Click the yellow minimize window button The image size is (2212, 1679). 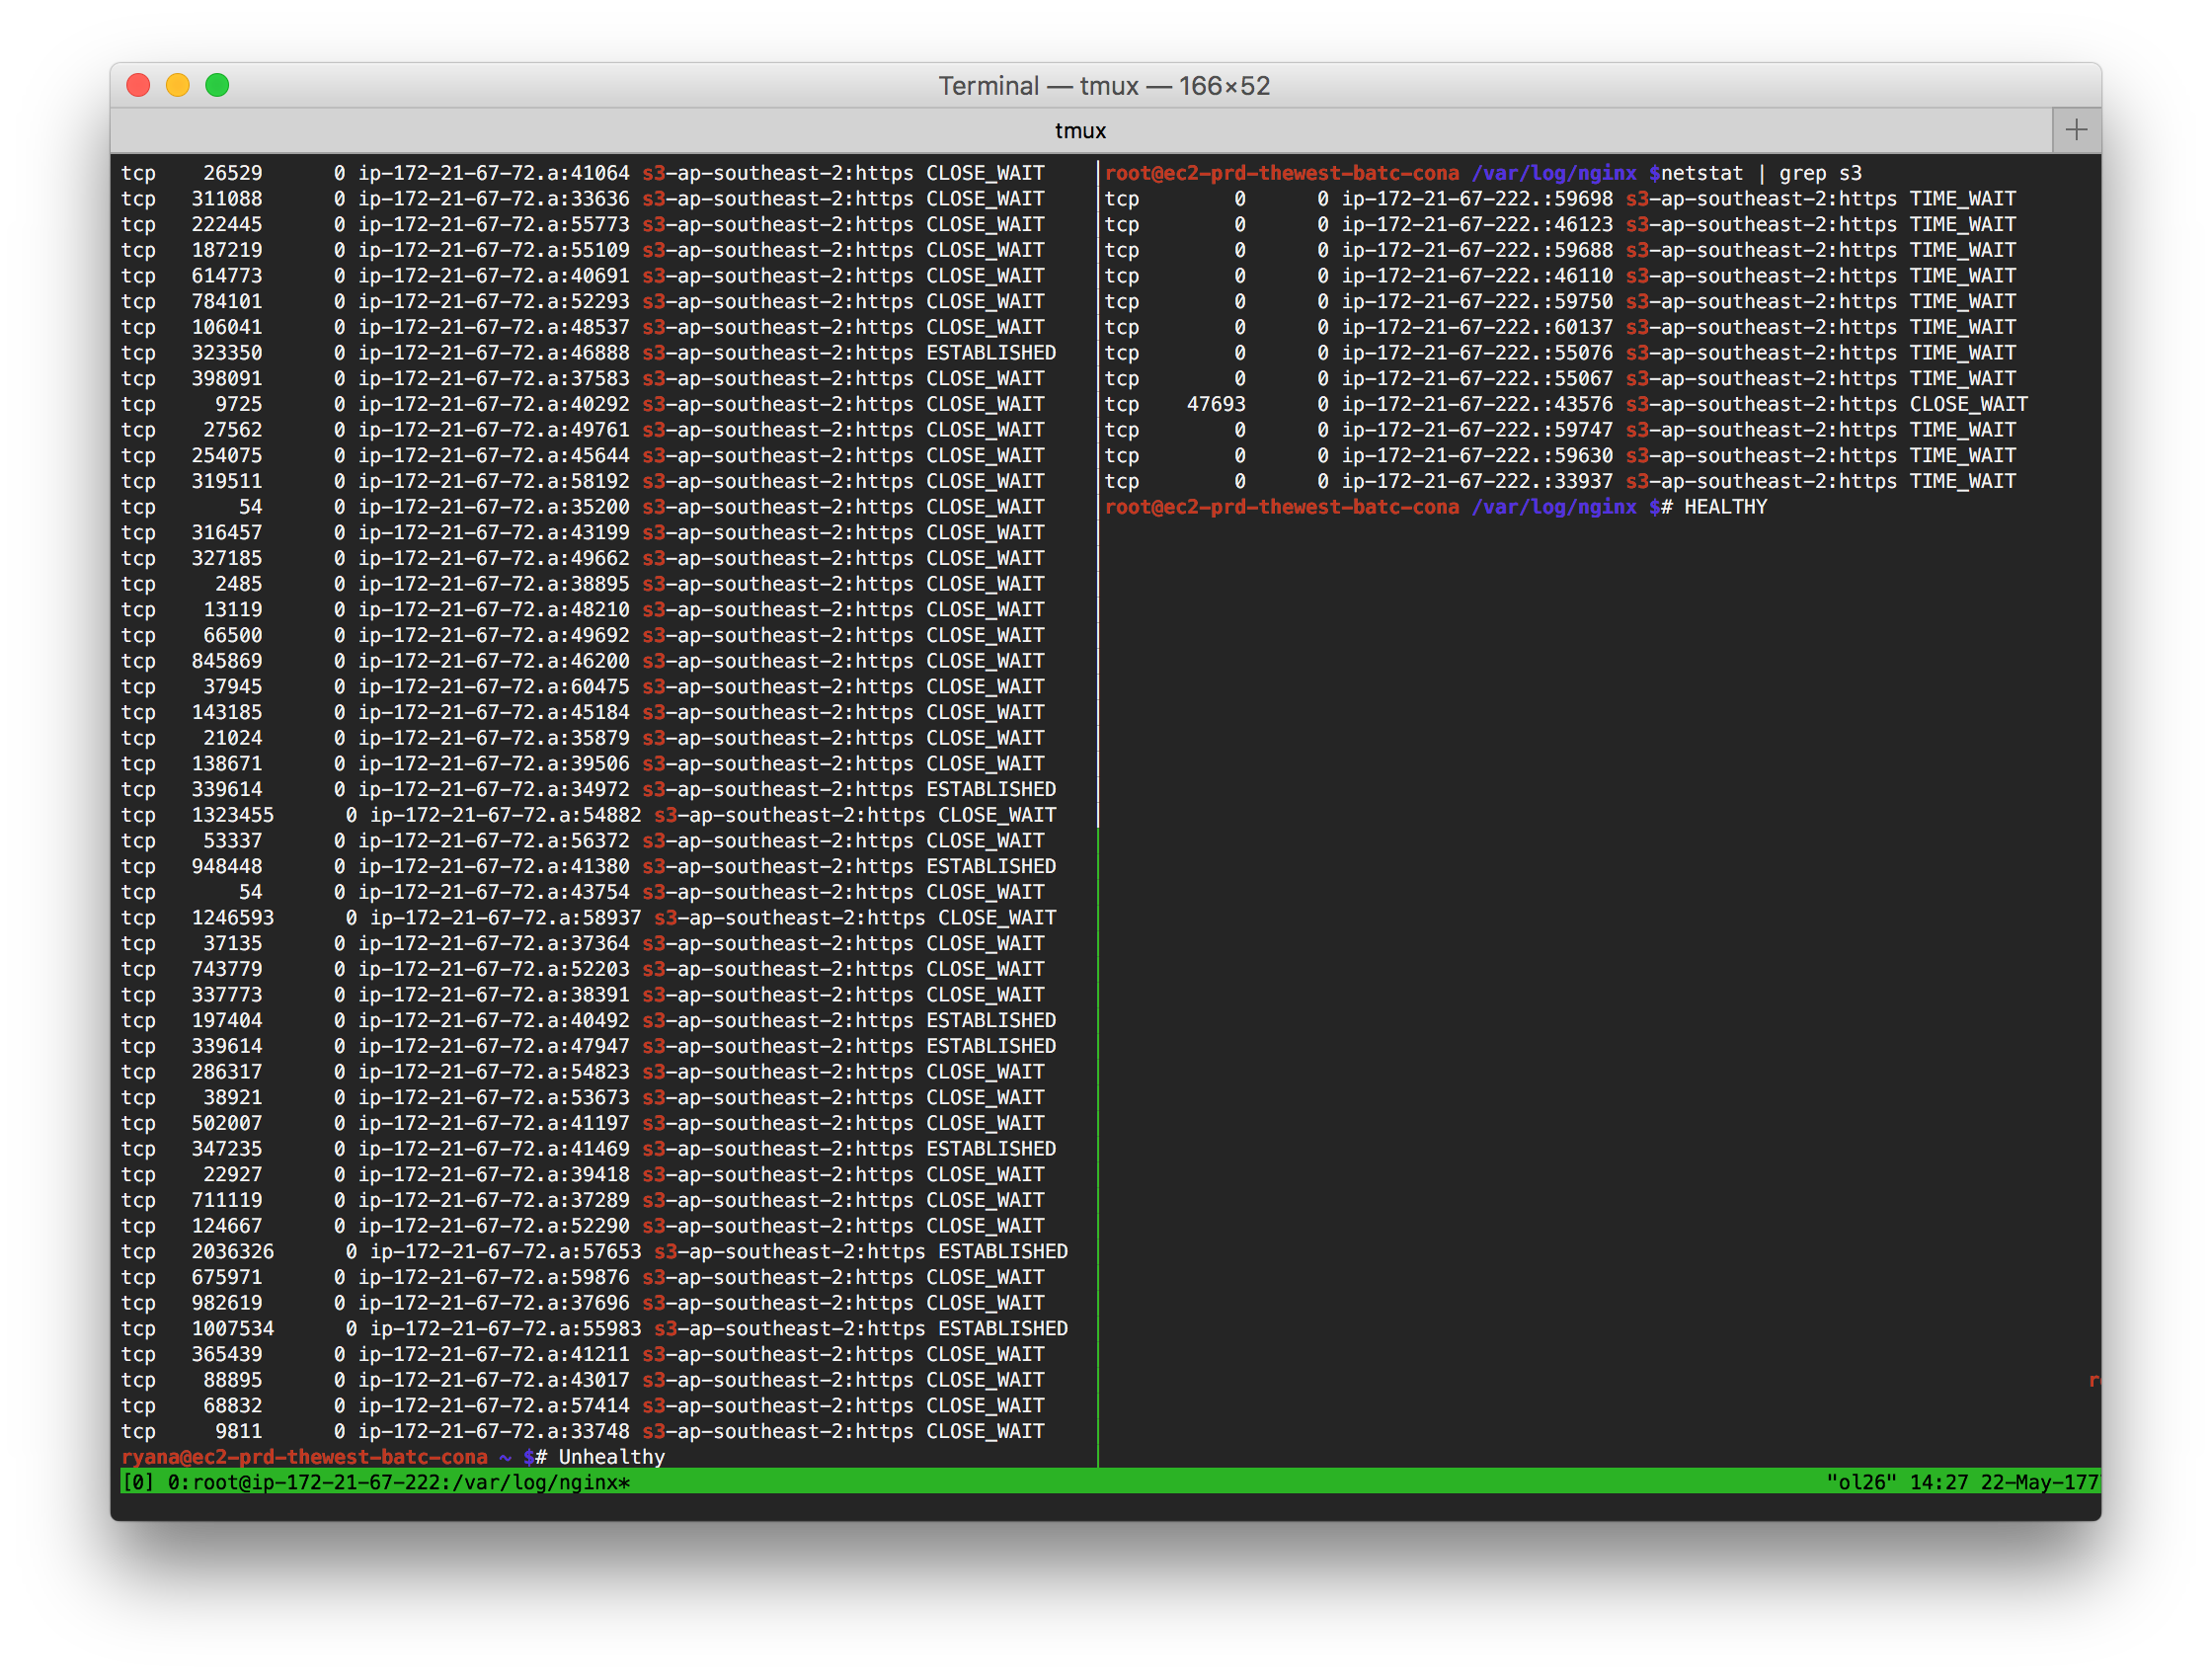[178, 86]
